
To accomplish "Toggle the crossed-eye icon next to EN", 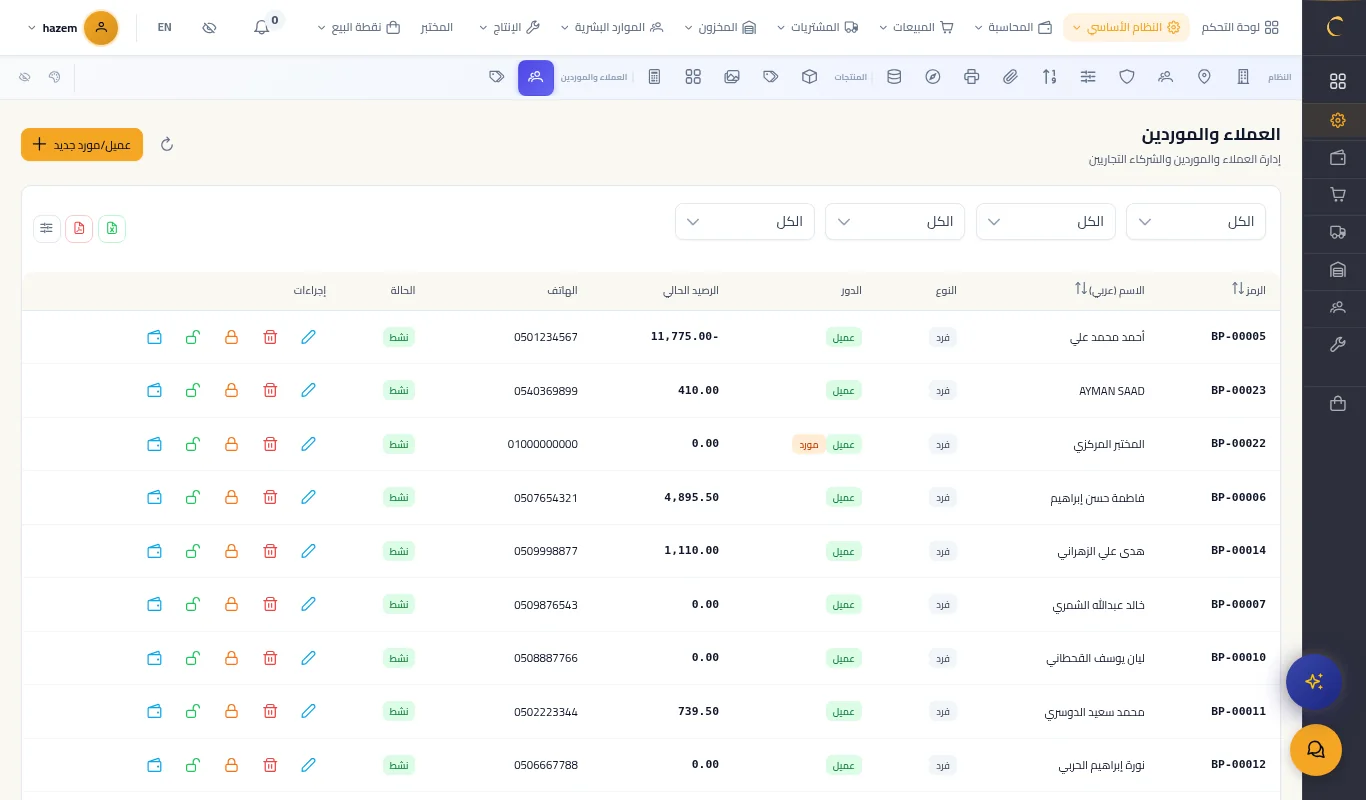I will 209,27.
